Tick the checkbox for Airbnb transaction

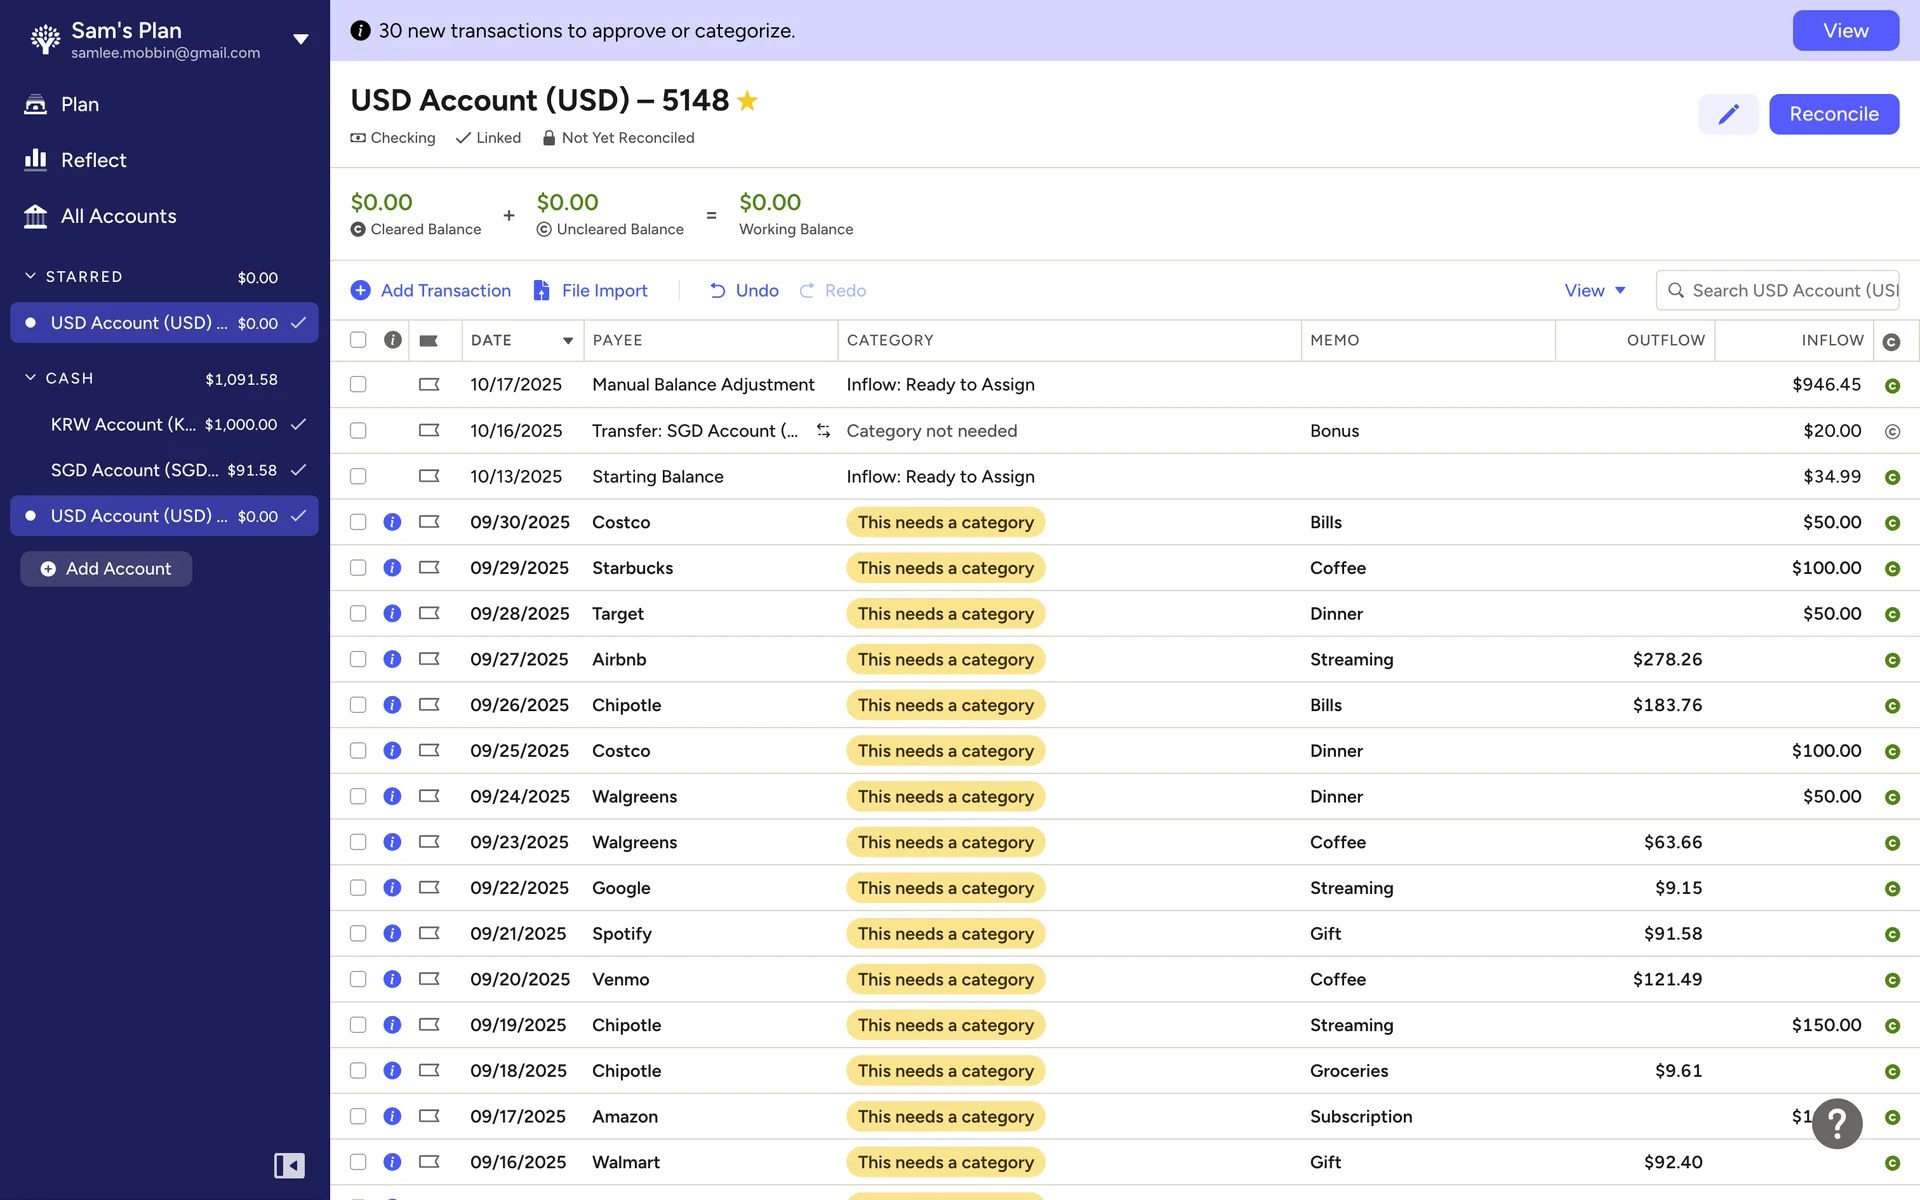click(358, 659)
